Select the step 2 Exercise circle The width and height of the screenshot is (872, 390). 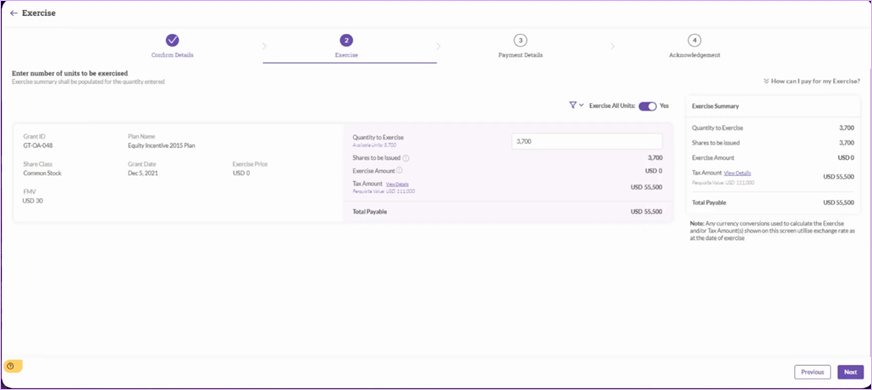point(346,40)
